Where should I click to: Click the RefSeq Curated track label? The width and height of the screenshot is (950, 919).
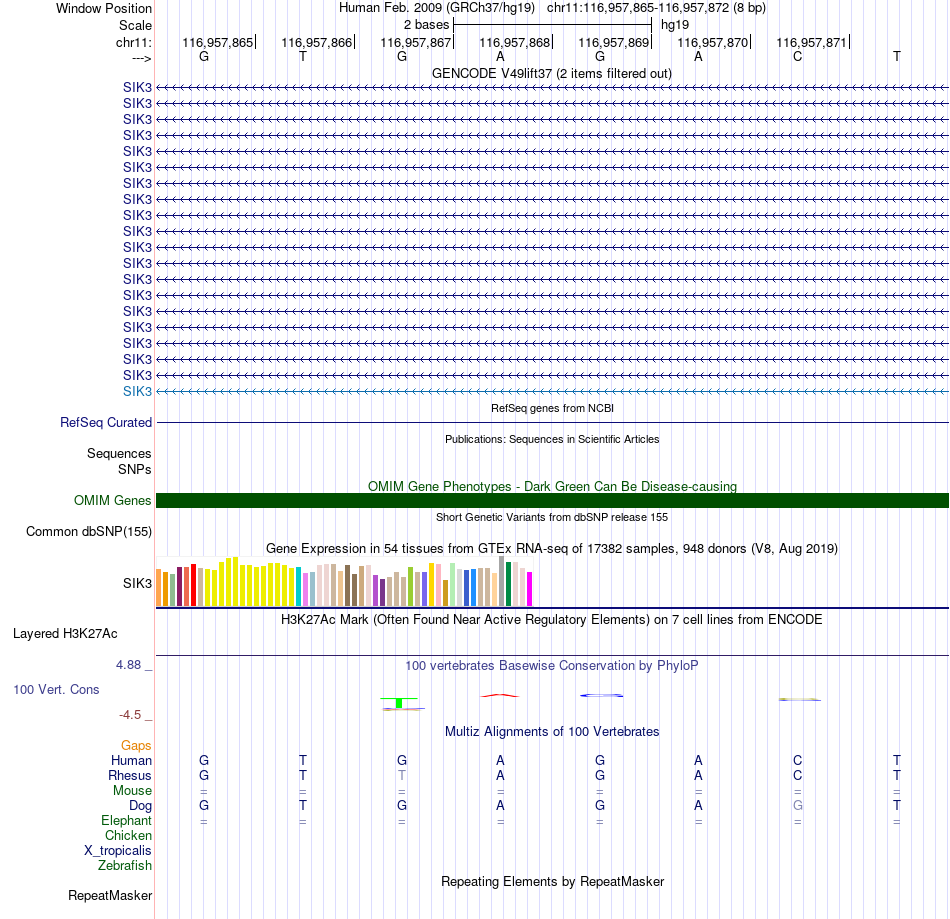[106, 422]
